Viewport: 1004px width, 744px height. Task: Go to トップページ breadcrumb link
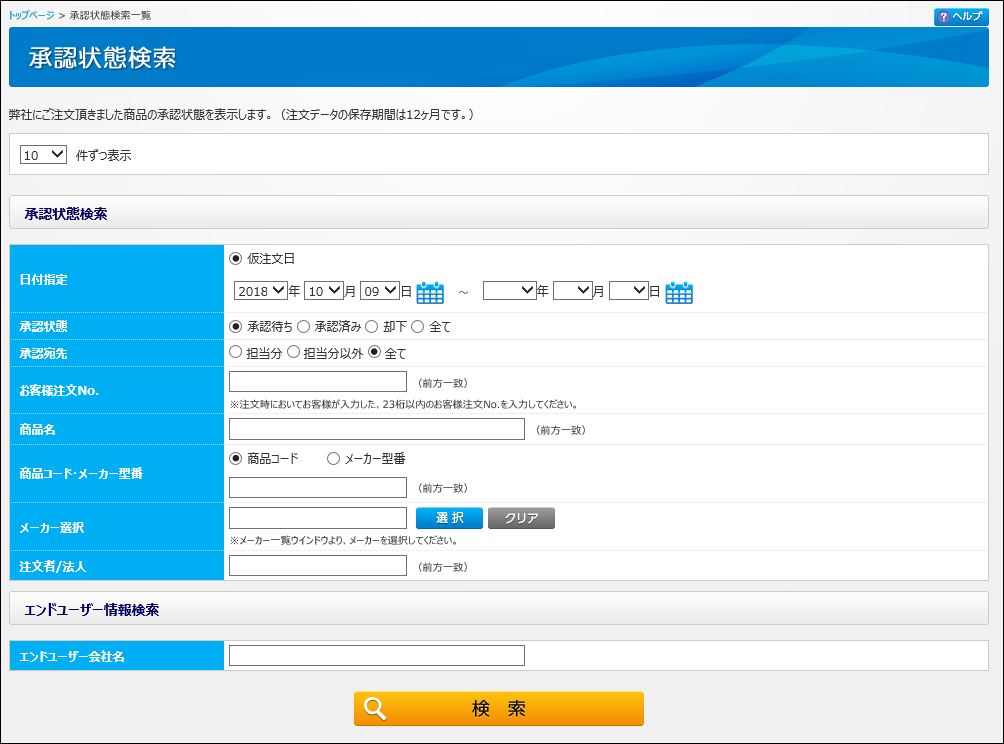point(31,16)
